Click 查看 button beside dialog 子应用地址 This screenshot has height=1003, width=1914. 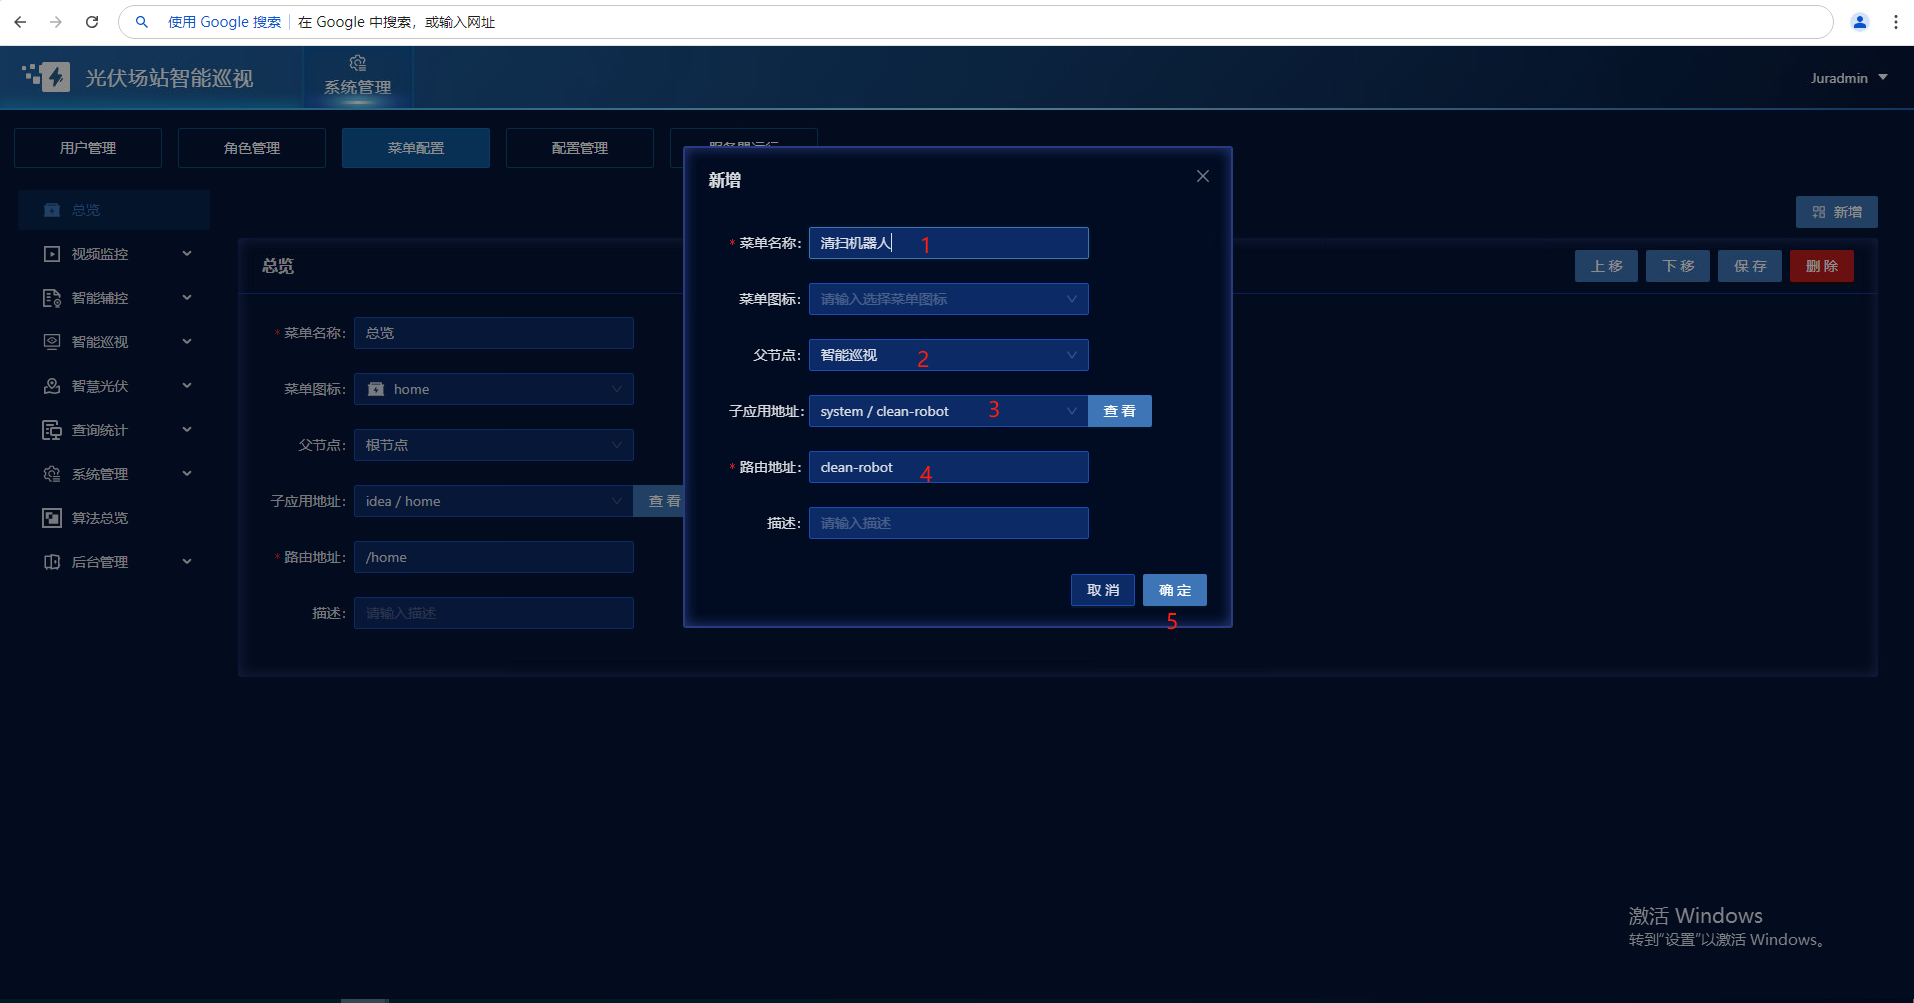point(1120,411)
